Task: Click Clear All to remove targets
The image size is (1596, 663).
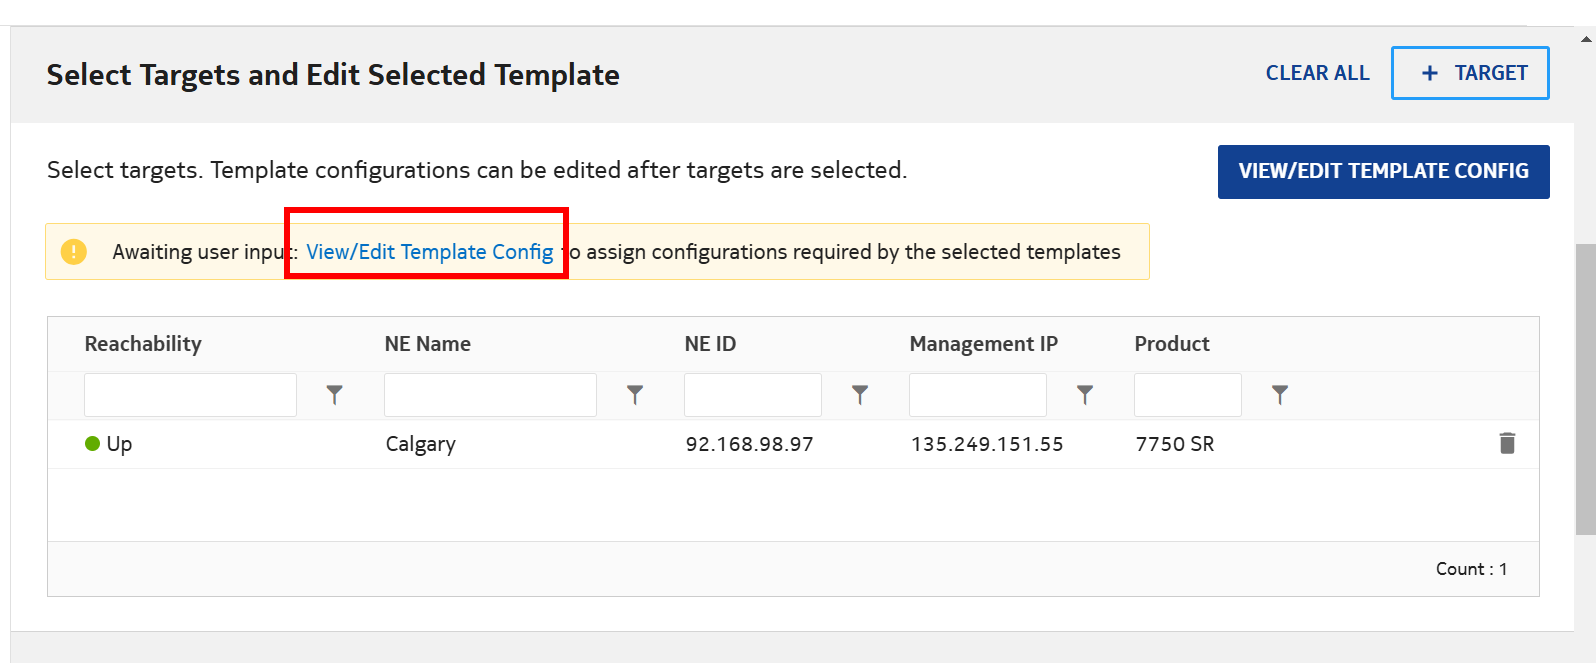Action: [x=1317, y=73]
